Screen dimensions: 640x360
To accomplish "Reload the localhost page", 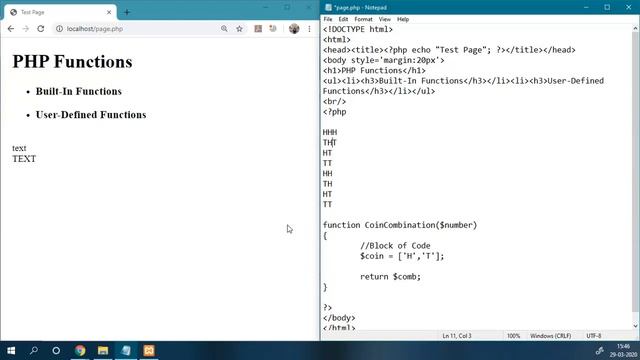I will (40, 29).
